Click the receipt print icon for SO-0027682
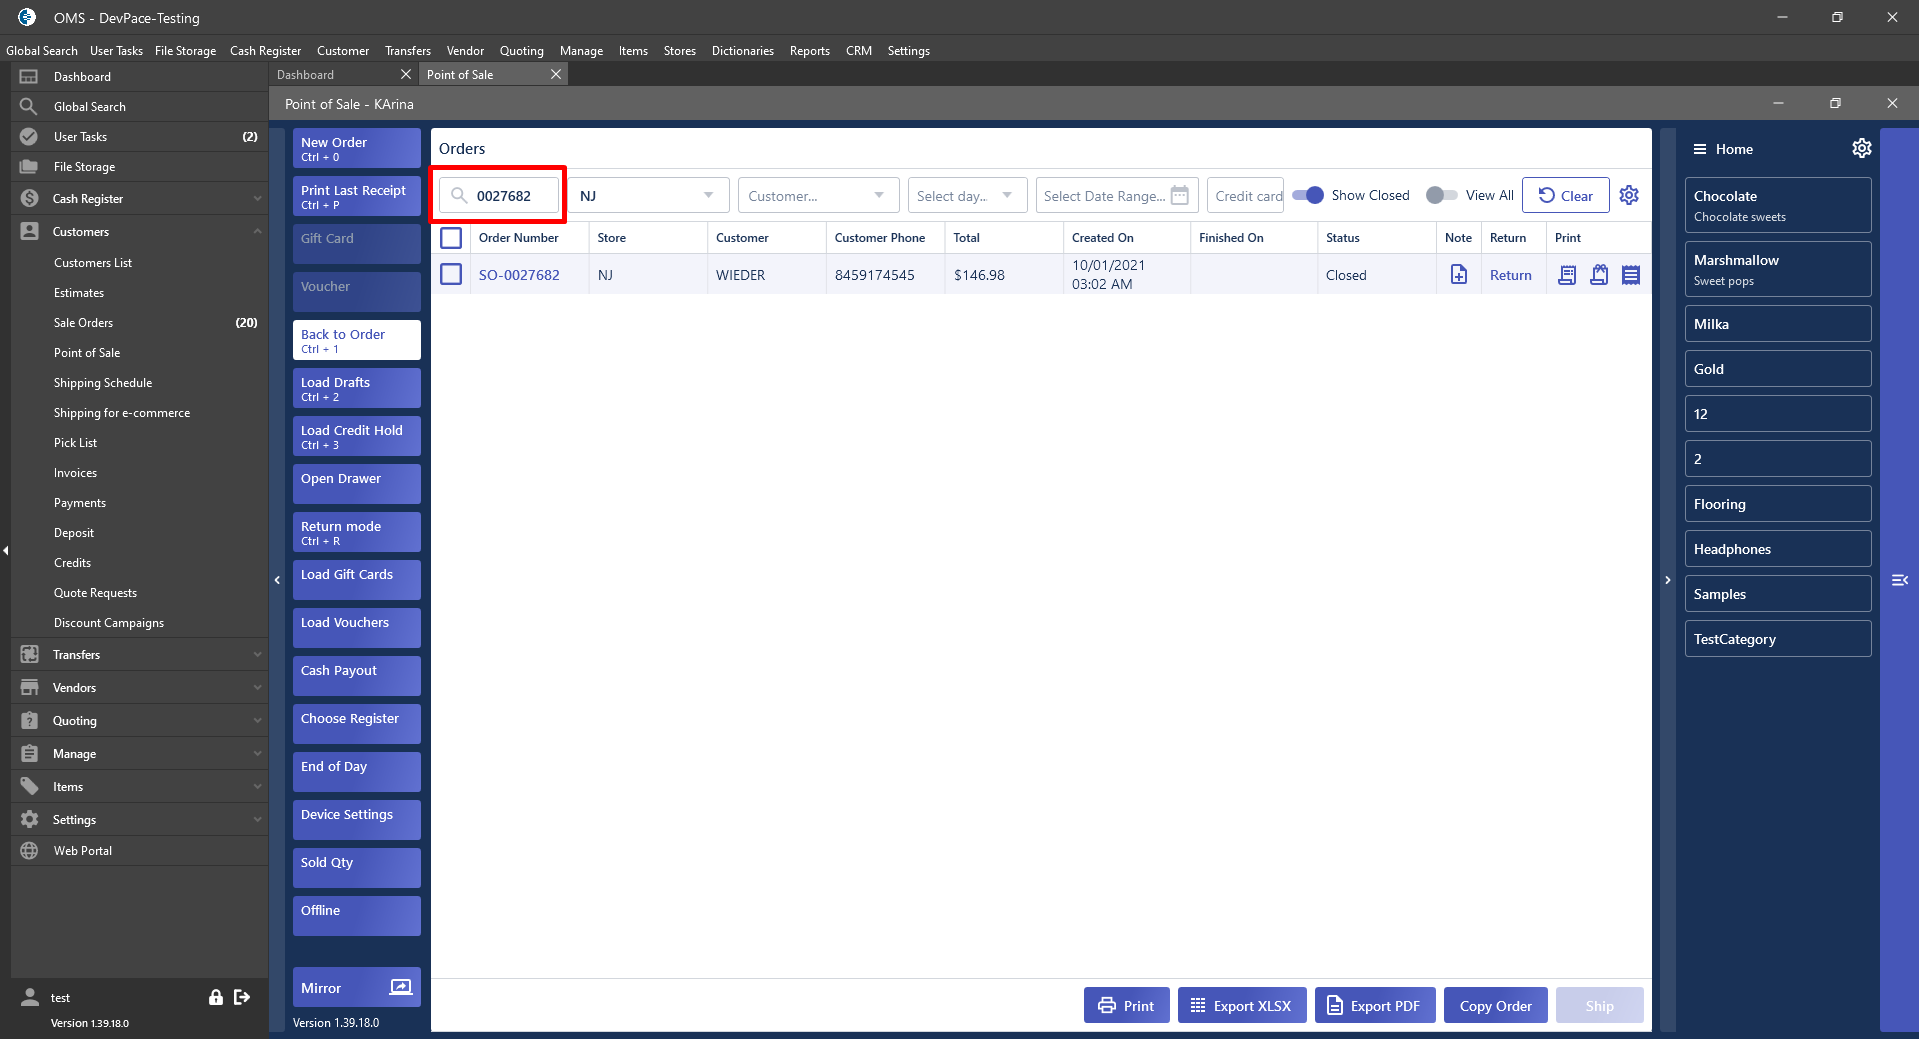Viewport: 1919px width, 1039px height. (x=1567, y=275)
